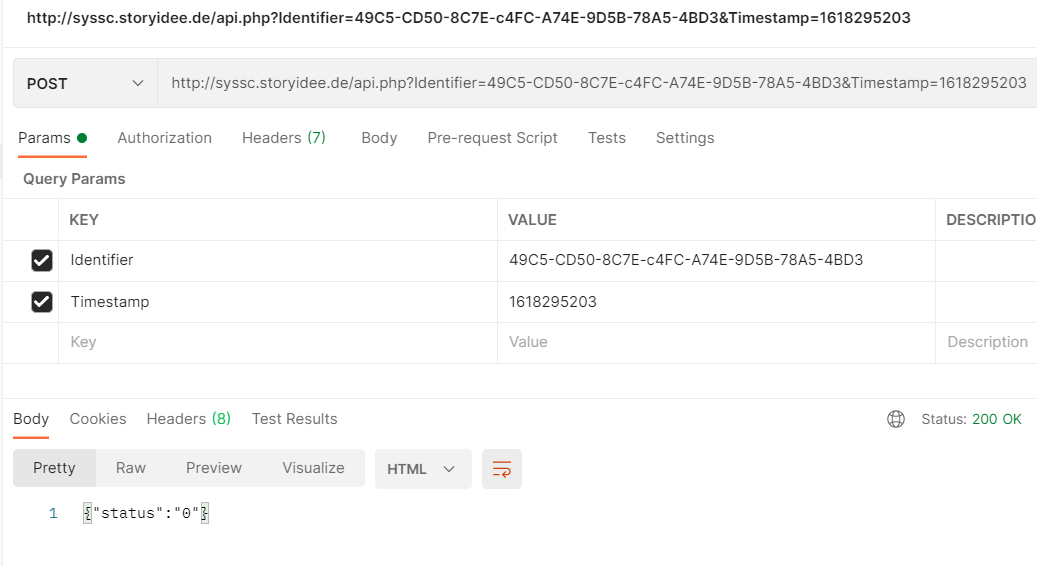Switch to the Authorization tab
Screen dimensions: 1037x566
tap(164, 138)
